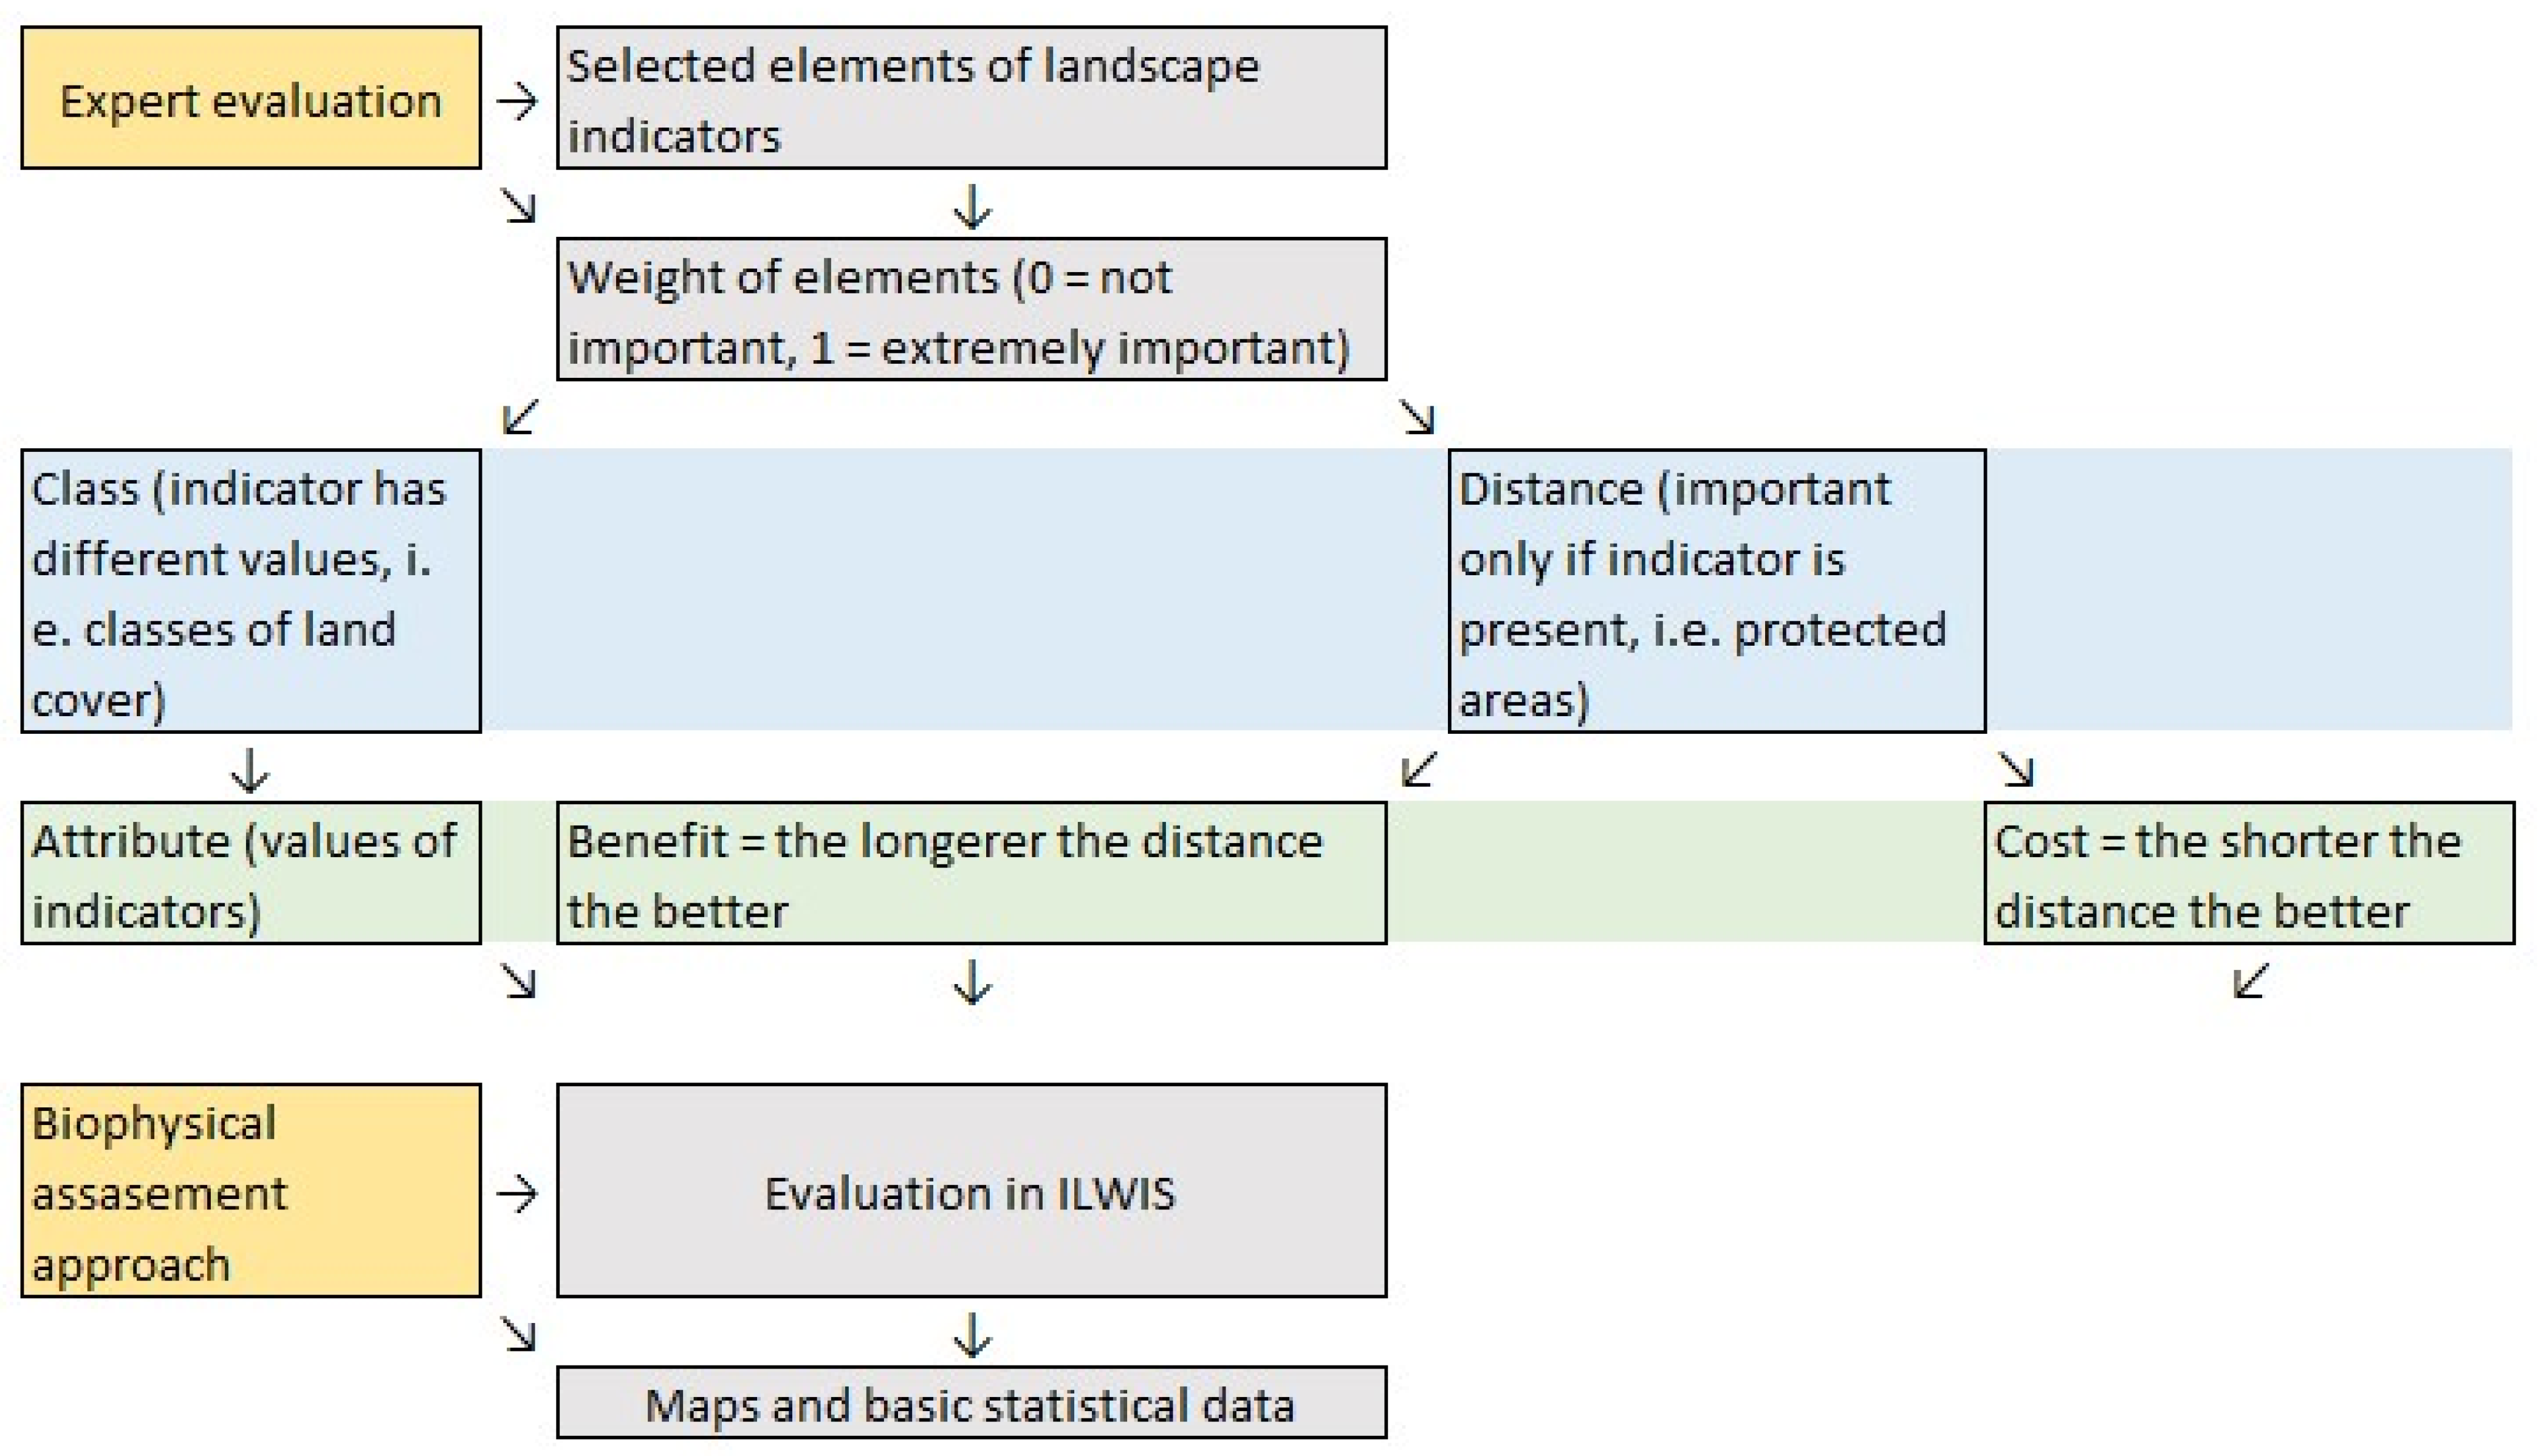Viewport: 2538px width, 1456px height.
Task: Select the Selected elements of landscape indicators box
Action: coord(971,98)
